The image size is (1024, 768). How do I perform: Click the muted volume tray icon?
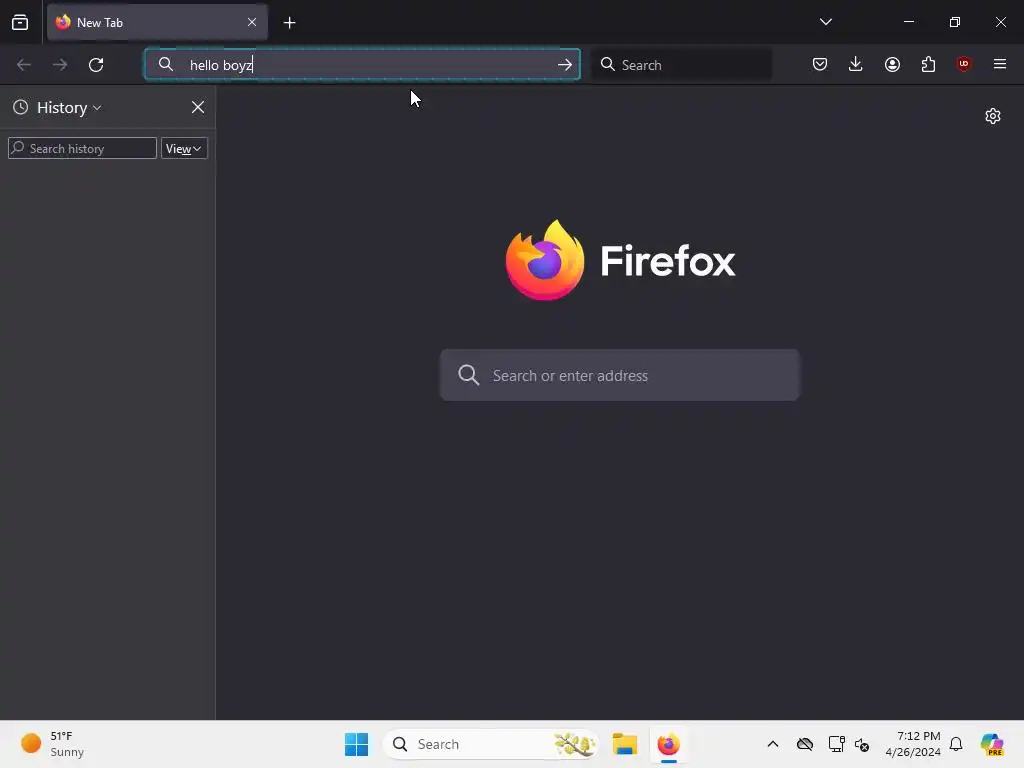861,744
